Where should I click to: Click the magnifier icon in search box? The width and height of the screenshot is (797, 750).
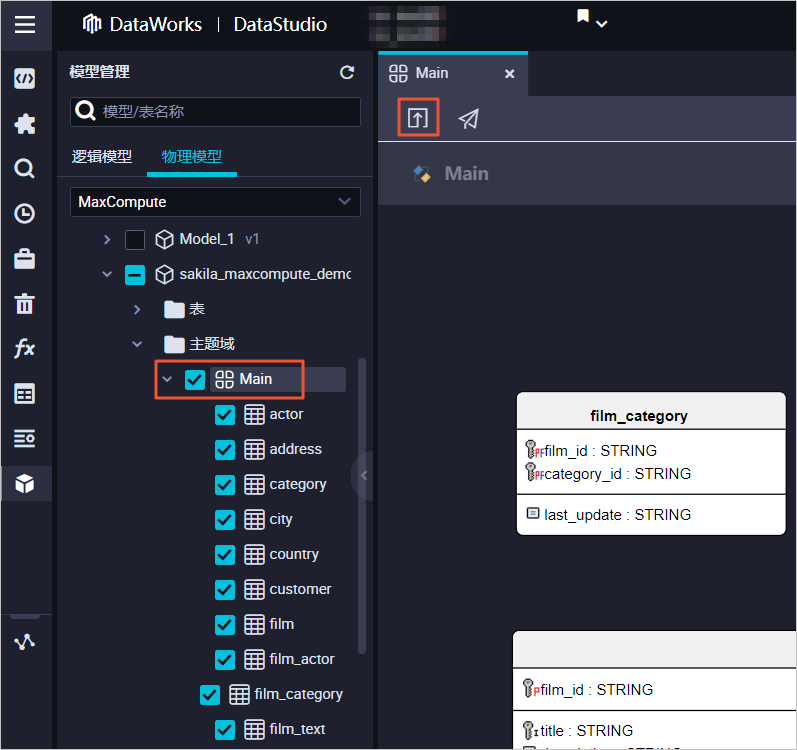pyautogui.click(x=85, y=110)
